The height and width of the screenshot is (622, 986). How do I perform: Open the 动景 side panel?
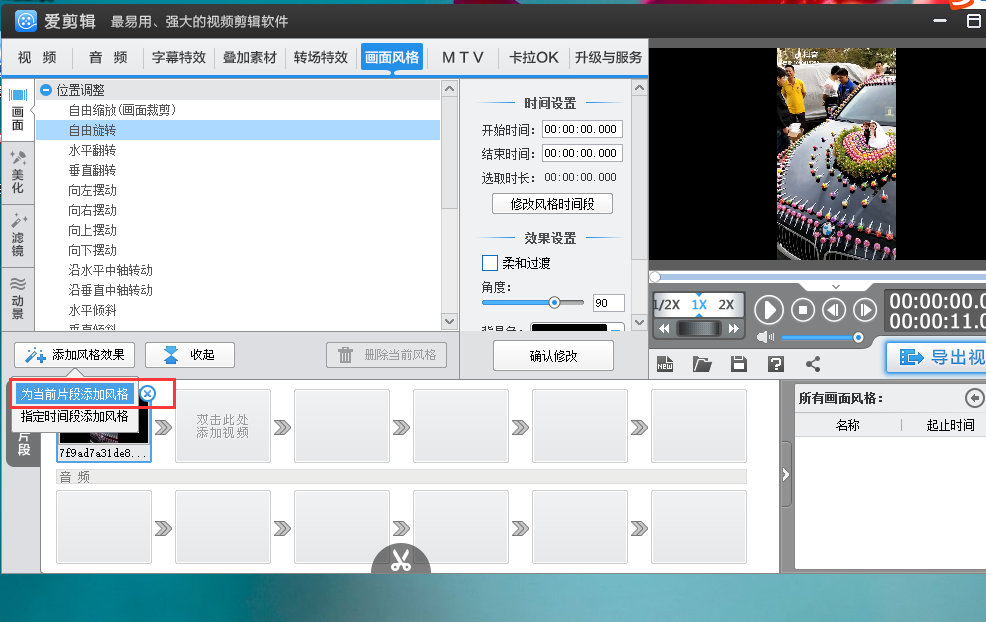point(18,297)
